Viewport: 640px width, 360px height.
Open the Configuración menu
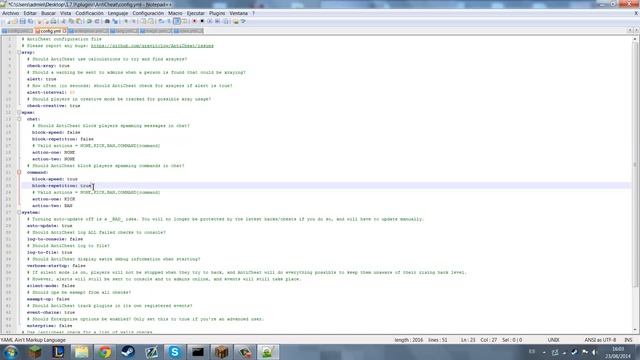click(148, 13)
